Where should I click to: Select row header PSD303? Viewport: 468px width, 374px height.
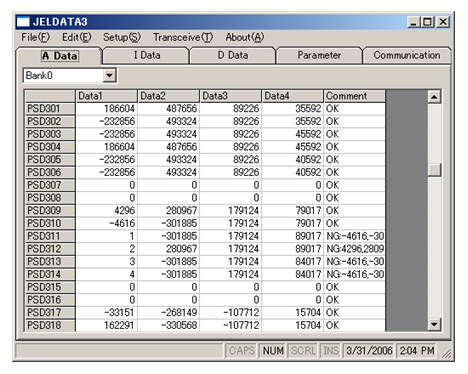click(x=50, y=134)
